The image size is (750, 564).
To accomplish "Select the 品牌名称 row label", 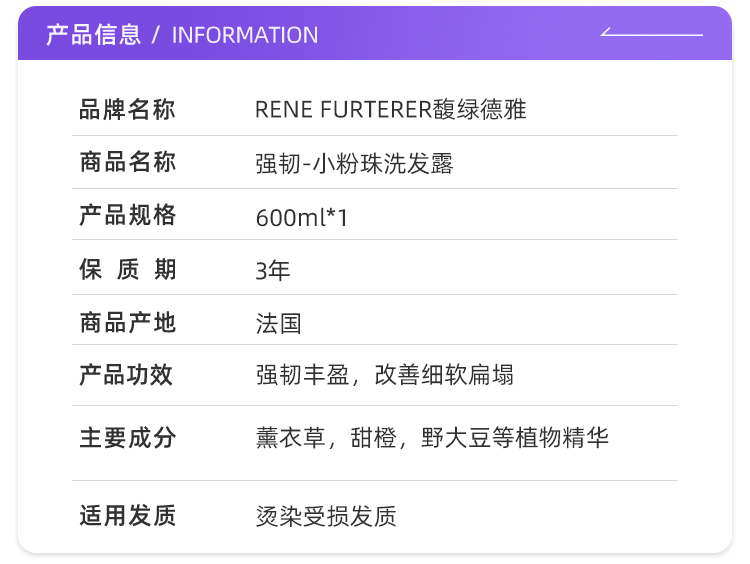I will [127, 110].
